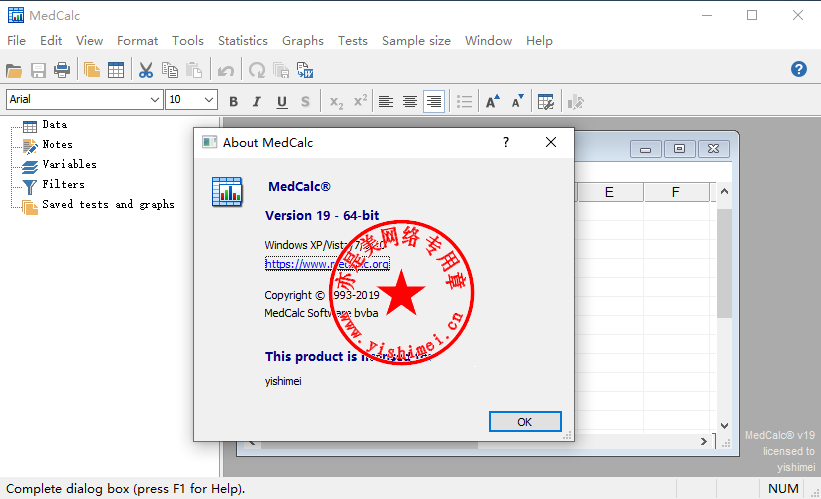
Task: Click the NUM status bar indicator
Action: coord(783,489)
